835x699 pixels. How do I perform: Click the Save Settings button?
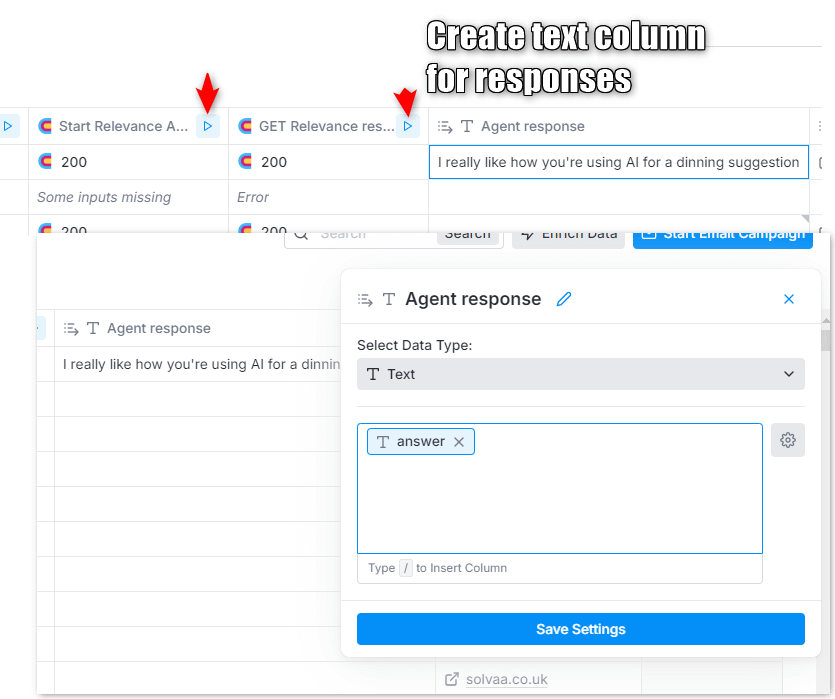(x=580, y=629)
